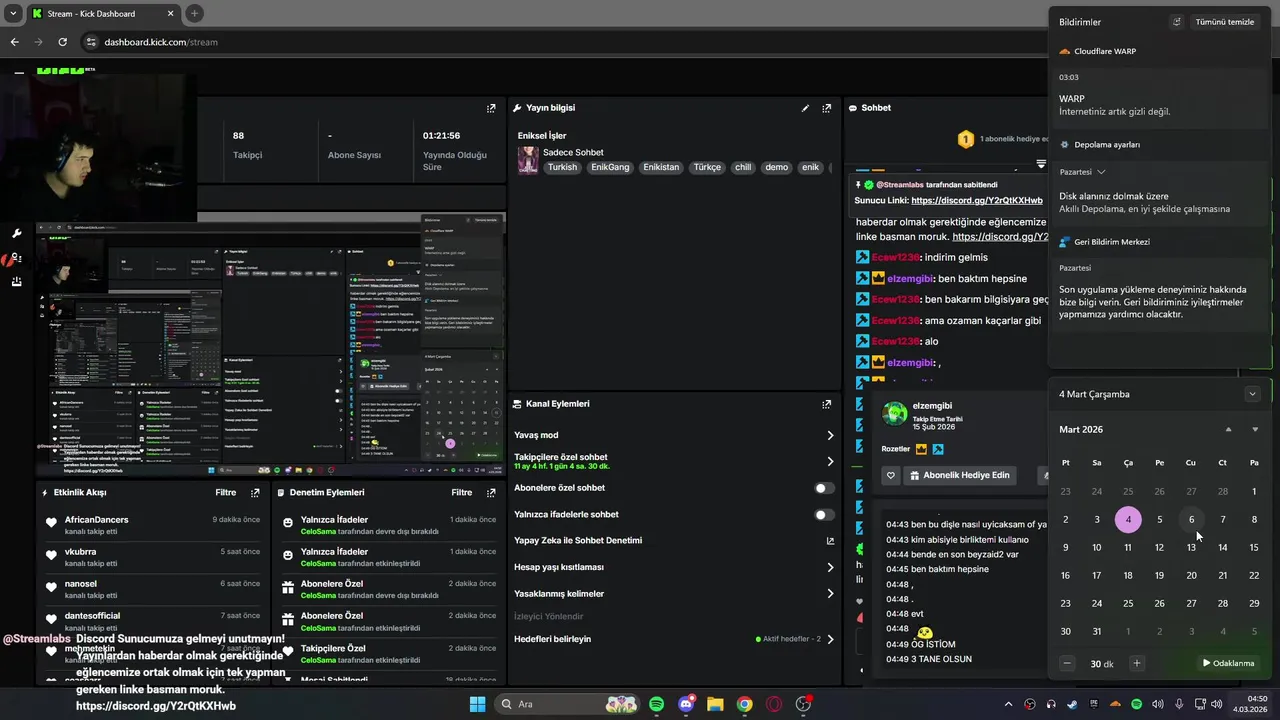This screenshot has width=1280, height=720.
Task: Pop out the Denetim Eylemleri panel
Action: click(491, 493)
